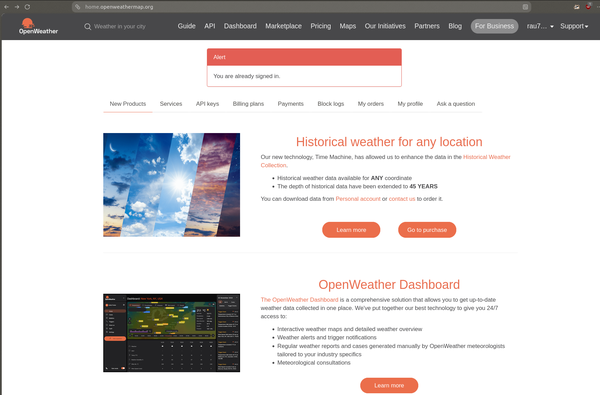The width and height of the screenshot is (600, 395).
Task: Select the New Products tab
Action: click(x=128, y=104)
